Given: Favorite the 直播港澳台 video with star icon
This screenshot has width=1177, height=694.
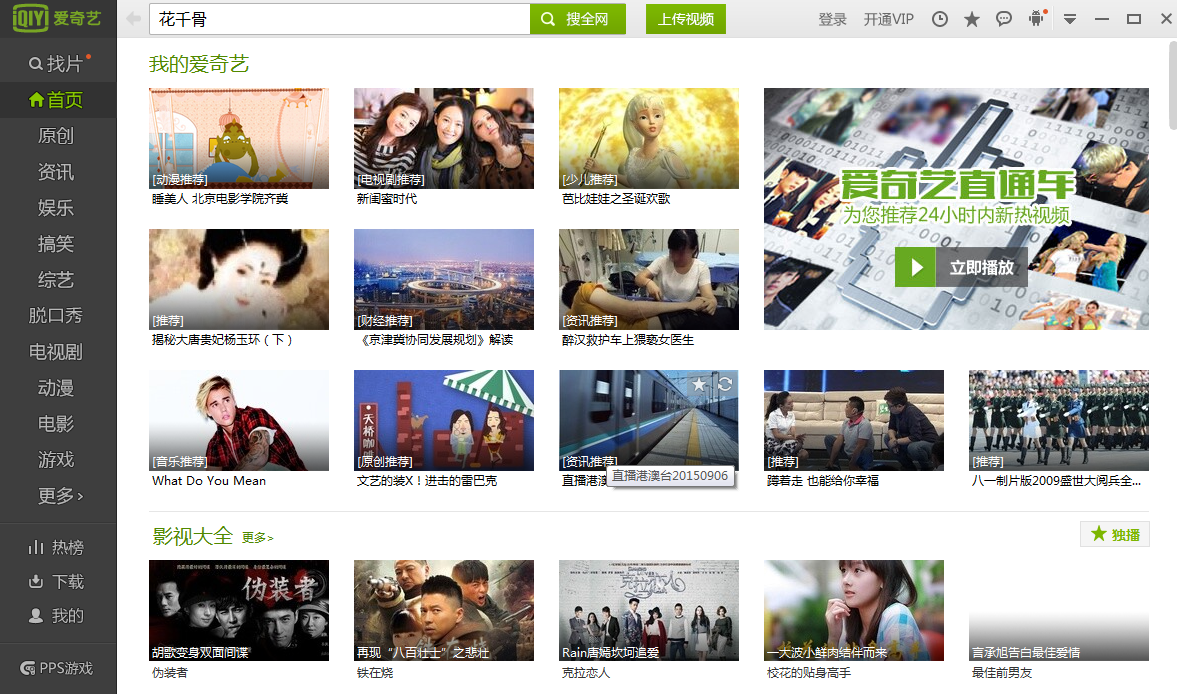Looking at the screenshot, I should pos(699,385).
